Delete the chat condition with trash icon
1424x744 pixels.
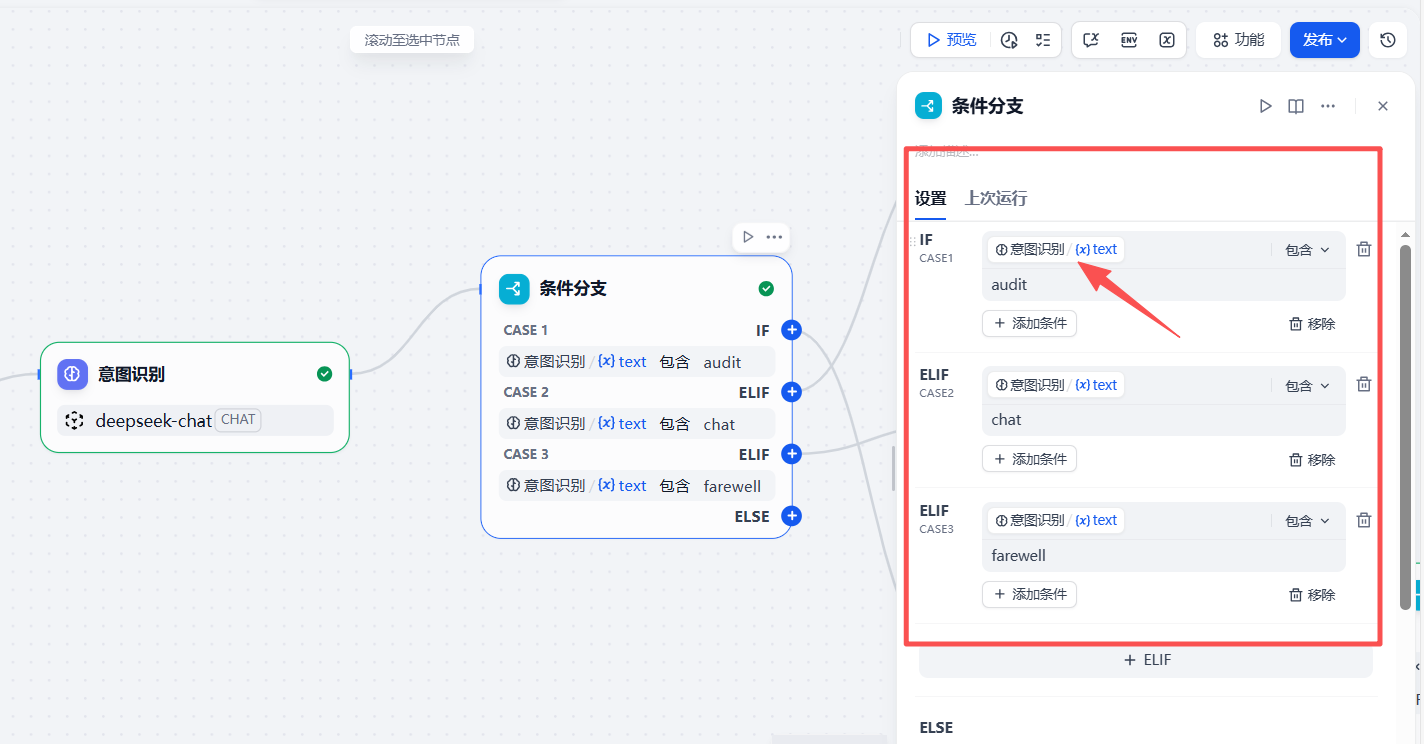[x=1364, y=384]
